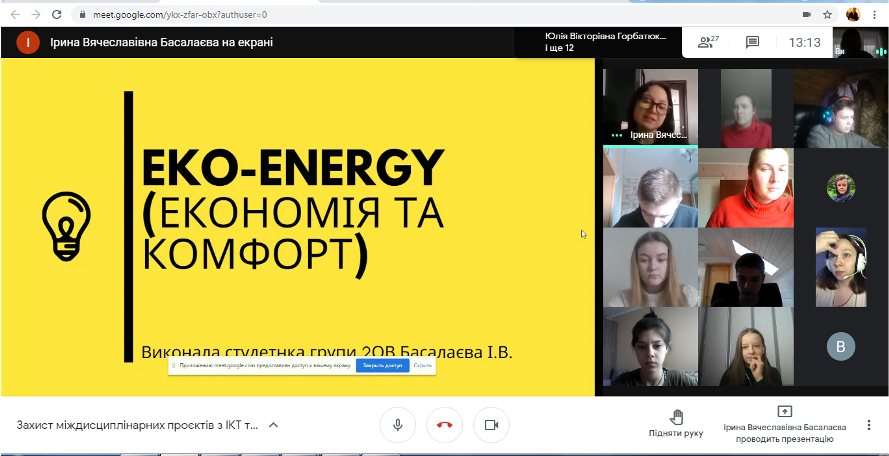
Task: Open the presentation options button
Action: (785, 425)
